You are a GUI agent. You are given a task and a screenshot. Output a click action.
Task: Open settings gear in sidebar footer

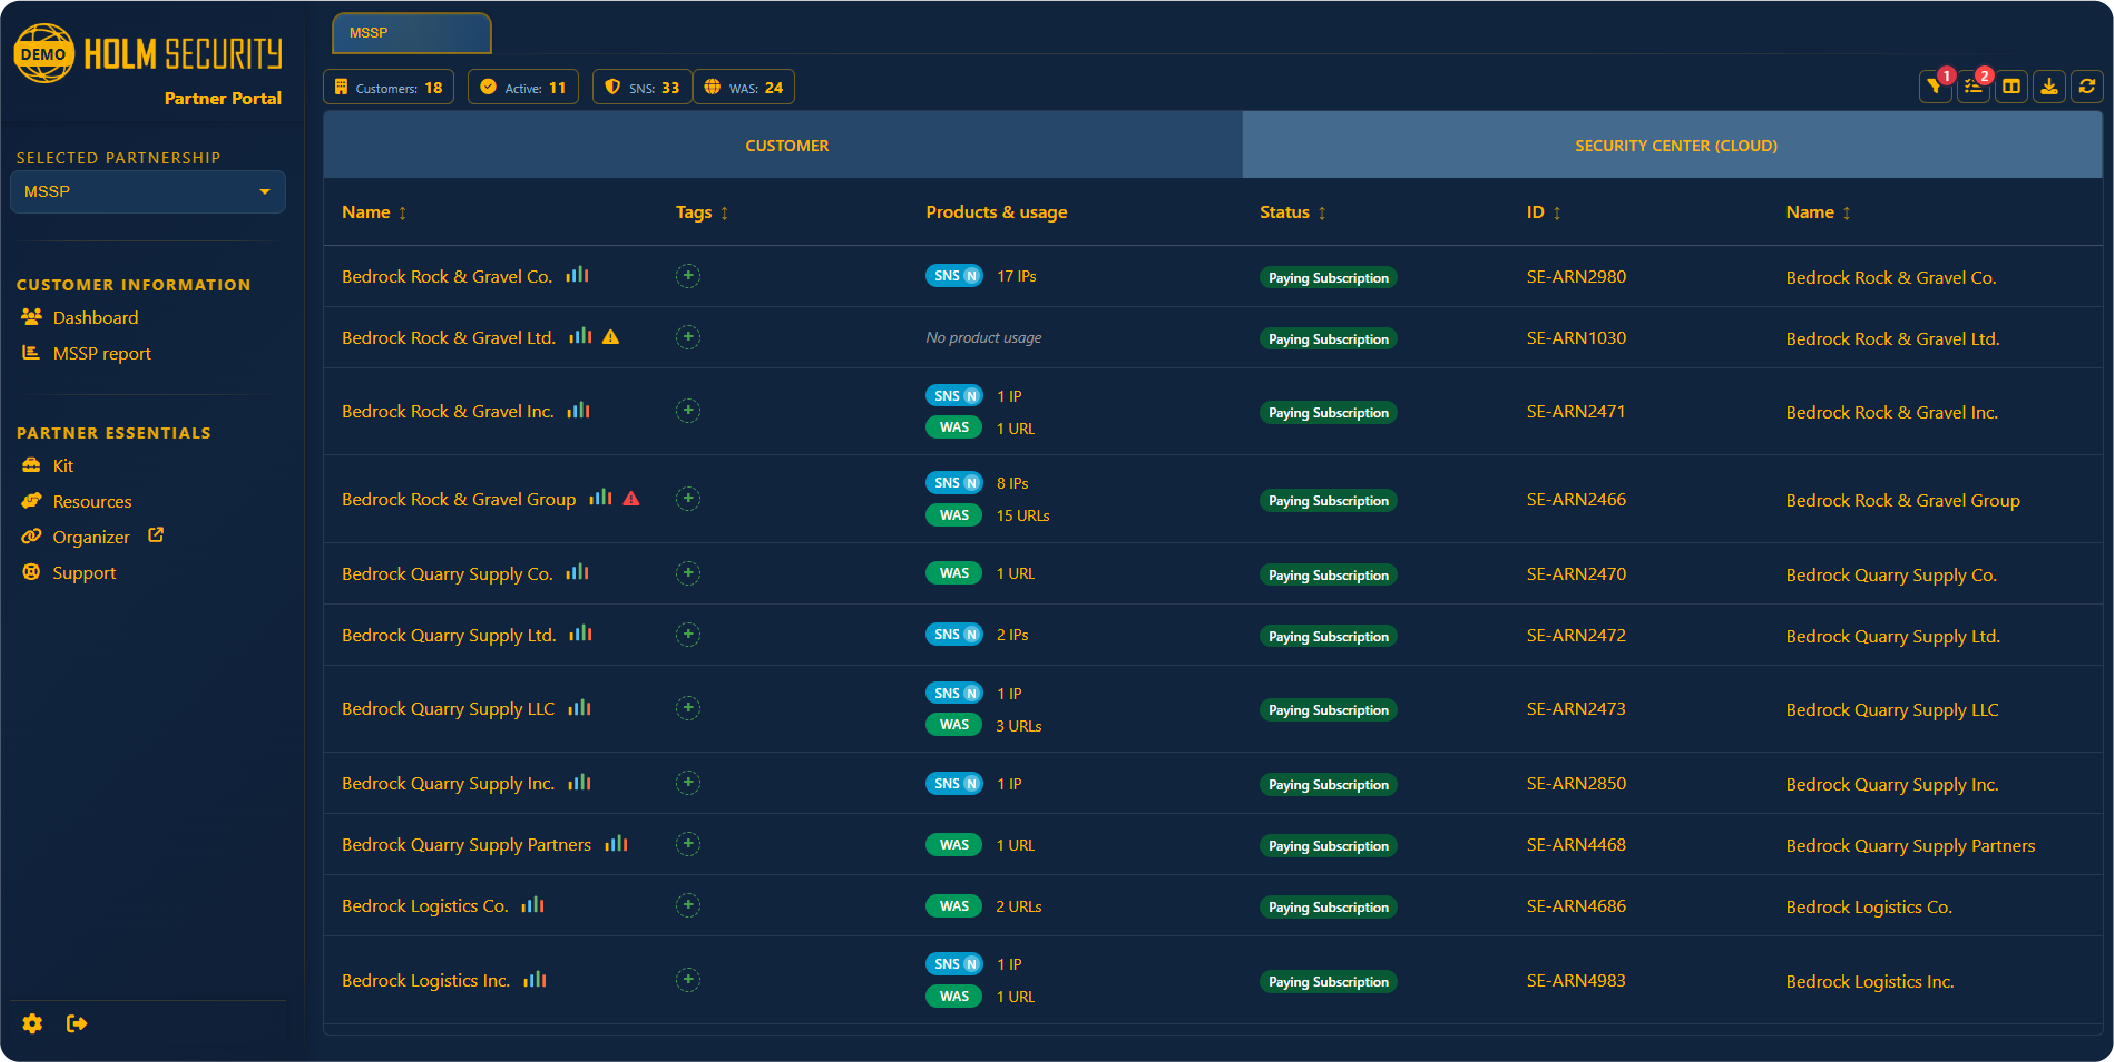coord(32,1023)
